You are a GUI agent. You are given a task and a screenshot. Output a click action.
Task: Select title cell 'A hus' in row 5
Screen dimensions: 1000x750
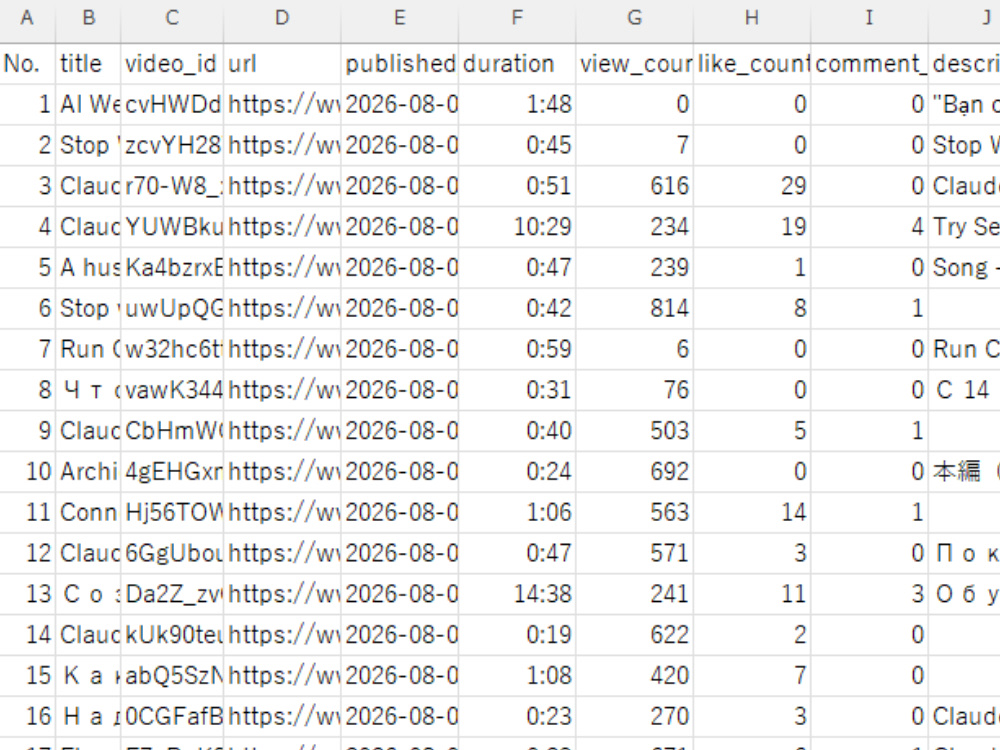click(x=89, y=267)
